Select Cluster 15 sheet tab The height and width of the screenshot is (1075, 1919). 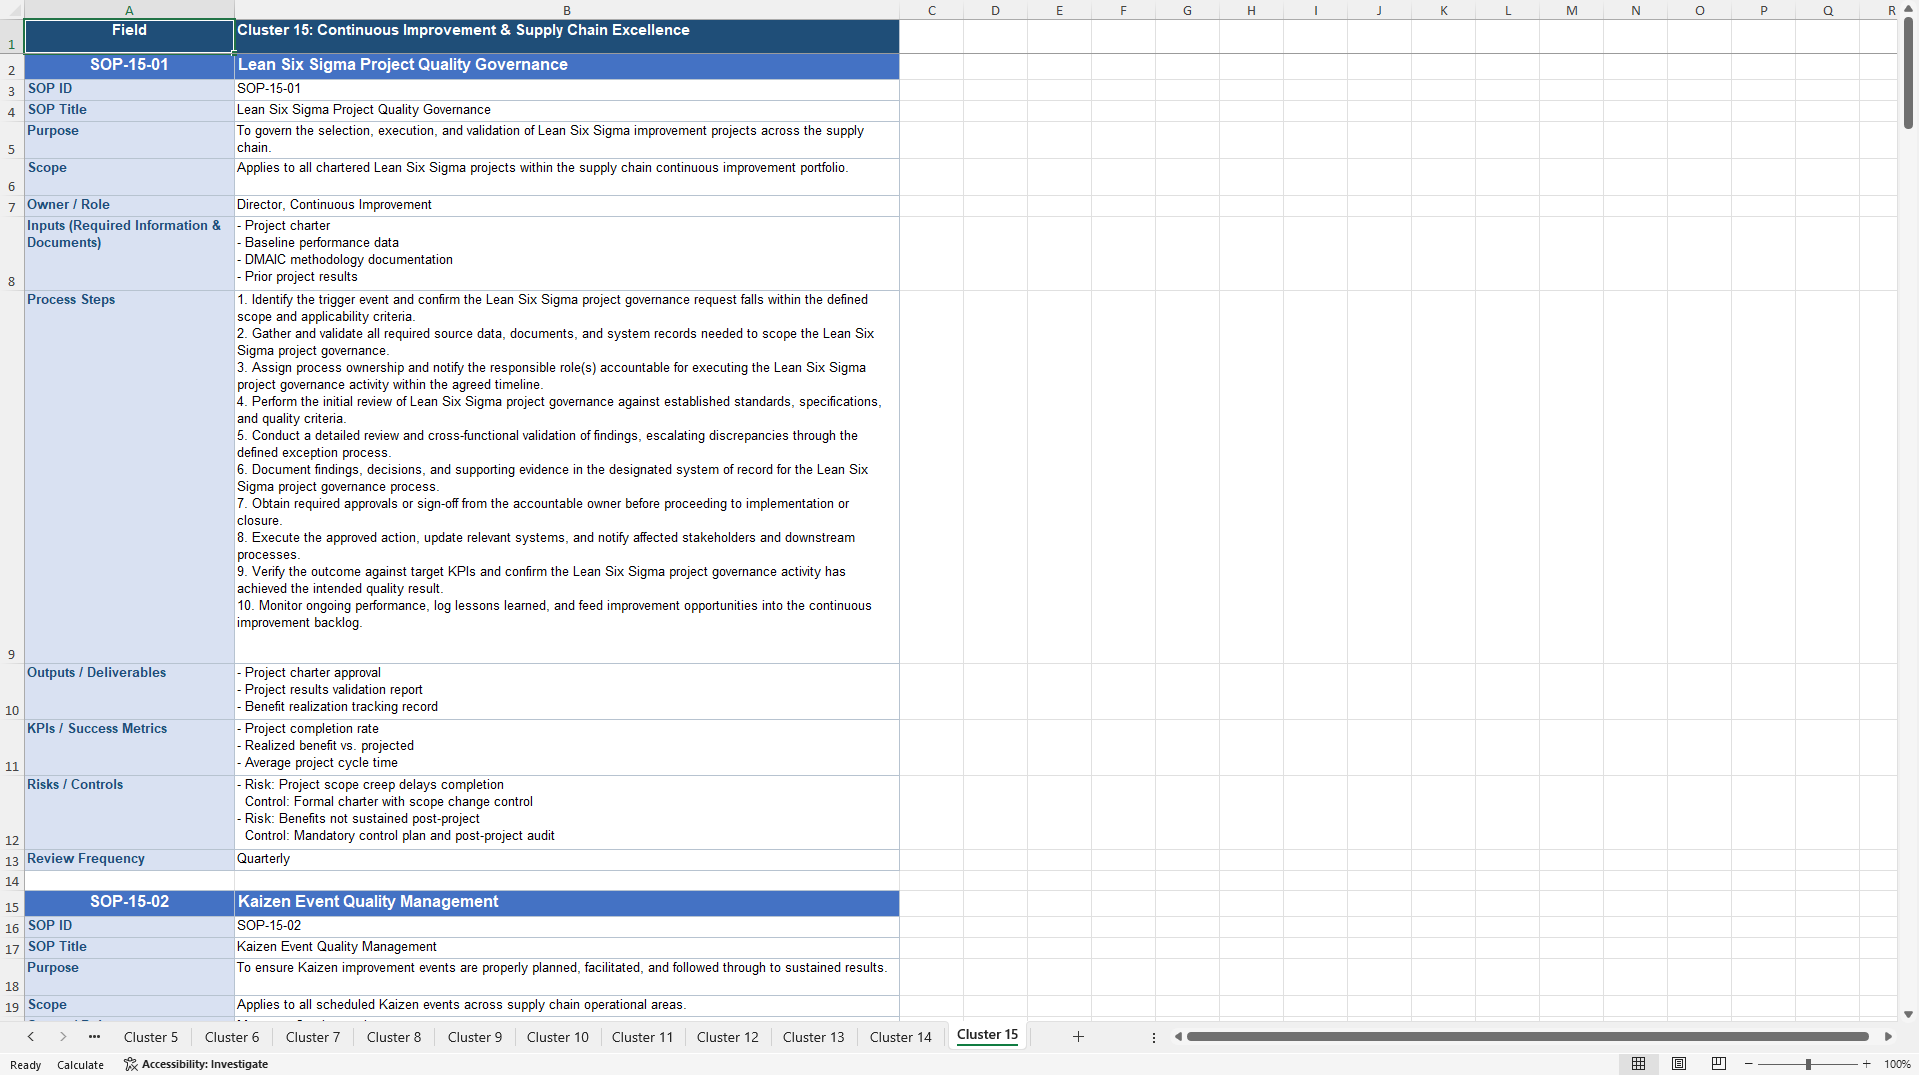point(987,1035)
